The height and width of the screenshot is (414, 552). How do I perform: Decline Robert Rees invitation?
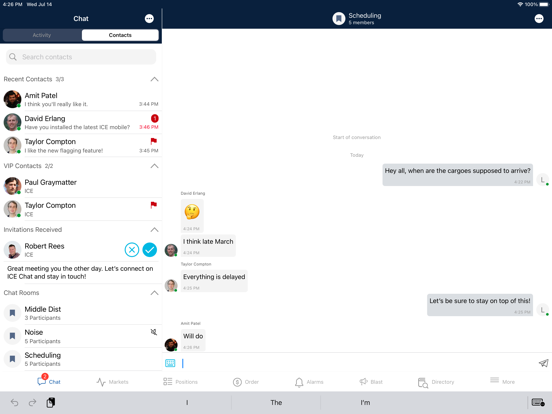132,250
